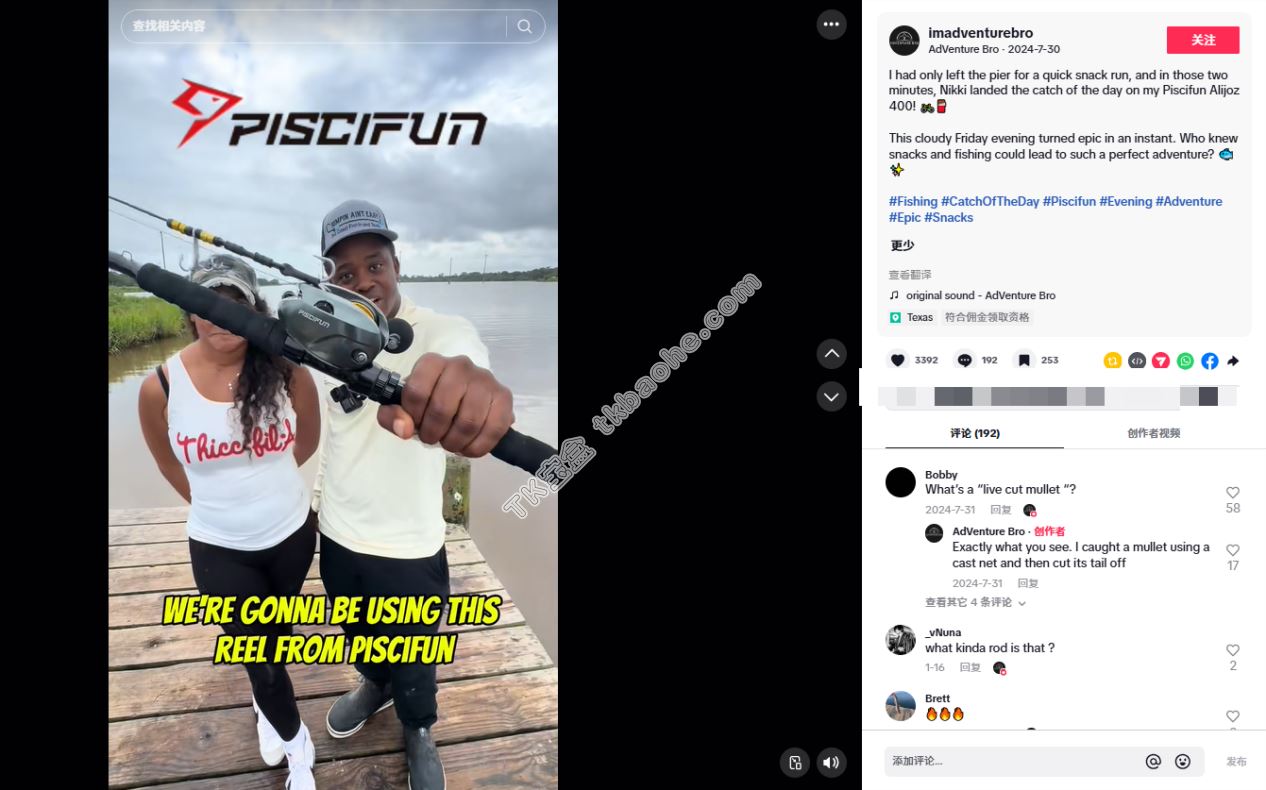The width and height of the screenshot is (1266, 790).
Task: Mute the video sound
Action: (831, 763)
